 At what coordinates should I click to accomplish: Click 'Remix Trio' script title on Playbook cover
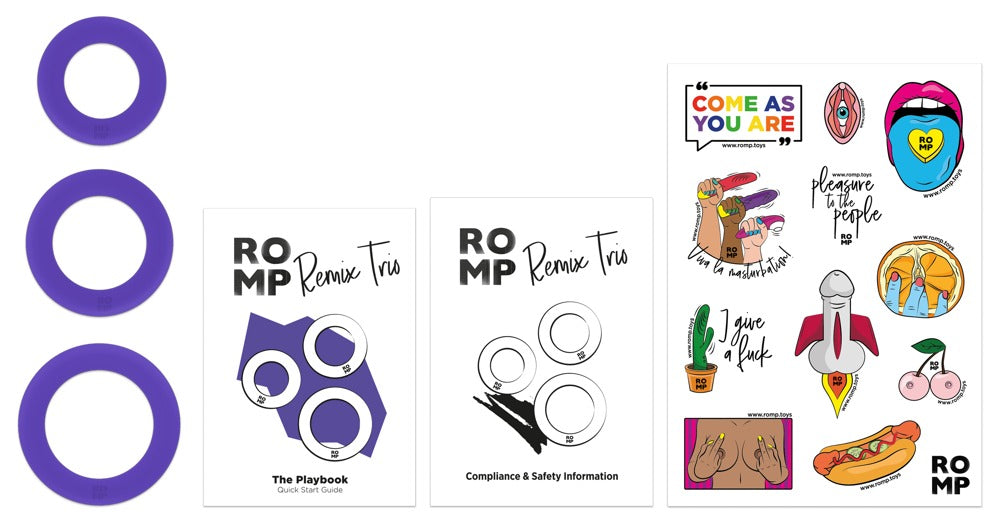click(348, 268)
